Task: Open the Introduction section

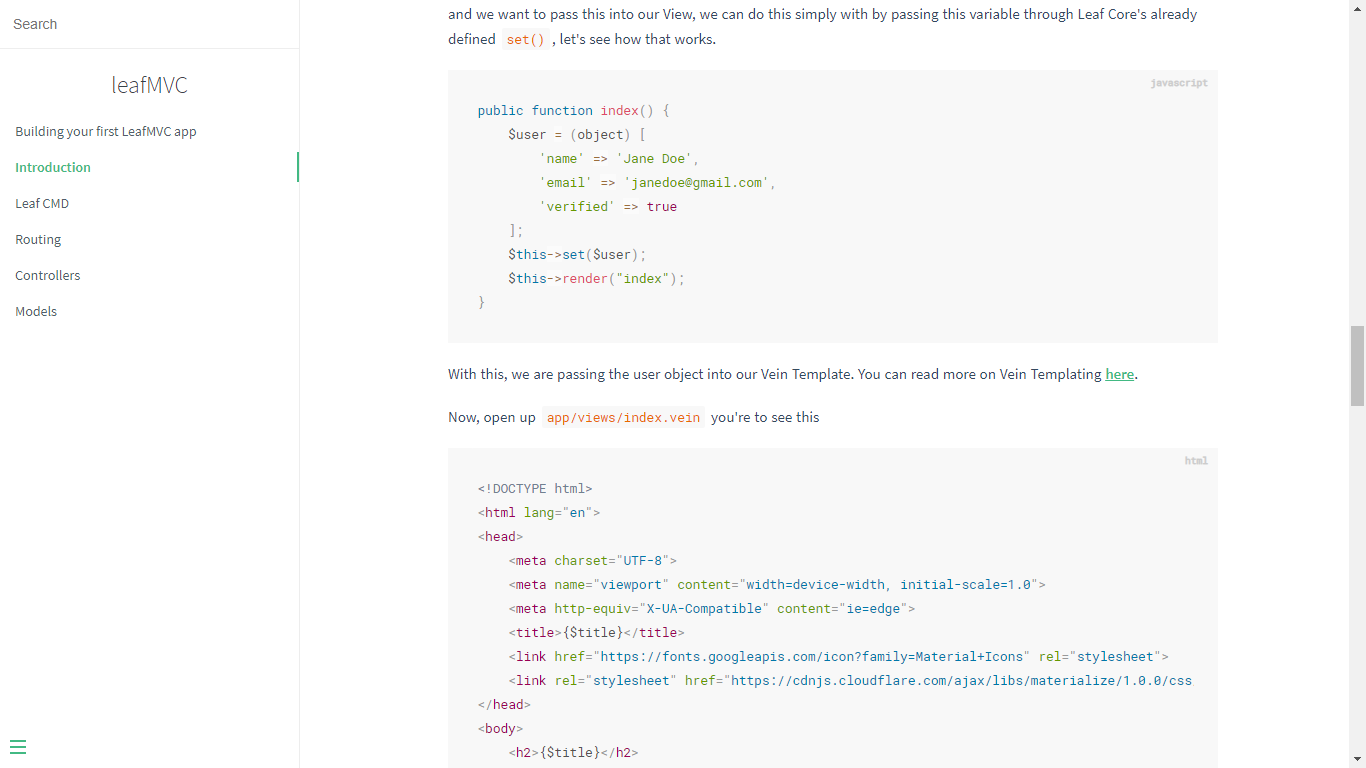Action: point(52,167)
